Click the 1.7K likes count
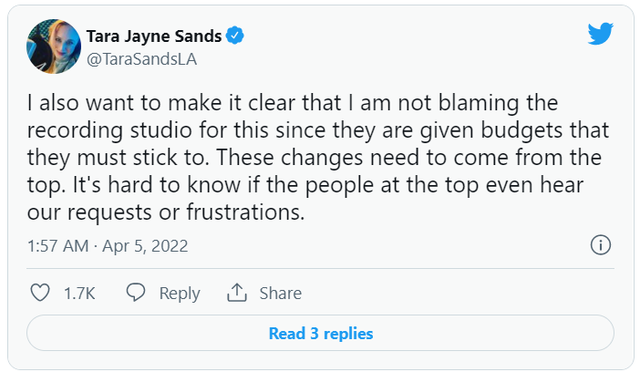The image size is (640, 372). point(79,293)
